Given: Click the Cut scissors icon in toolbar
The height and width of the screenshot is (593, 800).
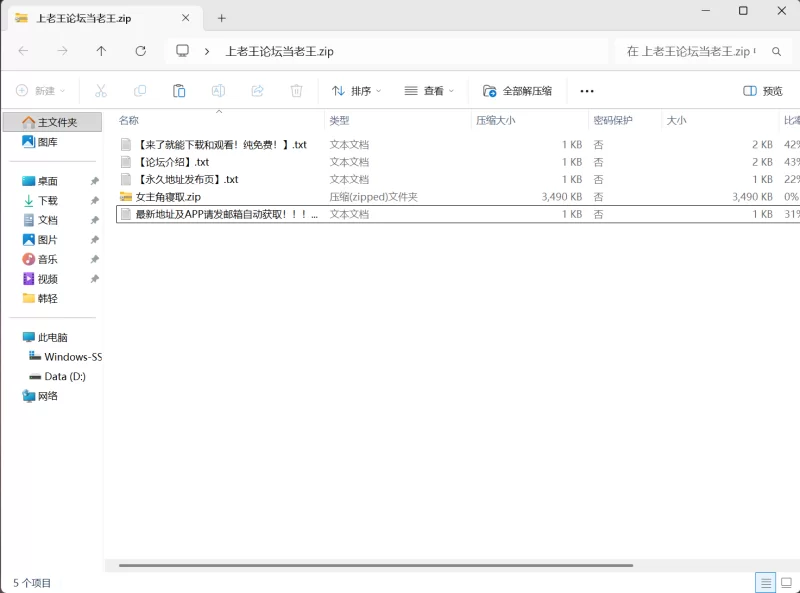Looking at the screenshot, I should coord(101,91).
